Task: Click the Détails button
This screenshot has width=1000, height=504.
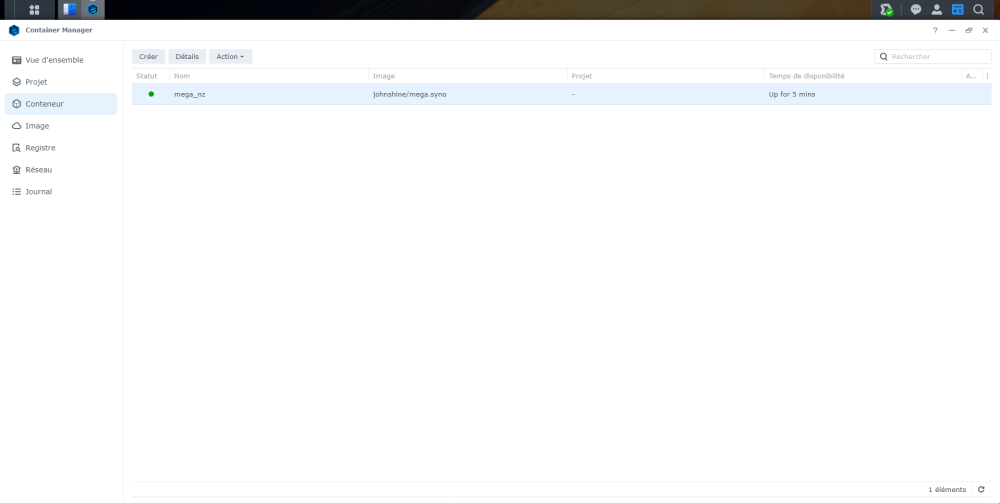Action: click(187, 57)
